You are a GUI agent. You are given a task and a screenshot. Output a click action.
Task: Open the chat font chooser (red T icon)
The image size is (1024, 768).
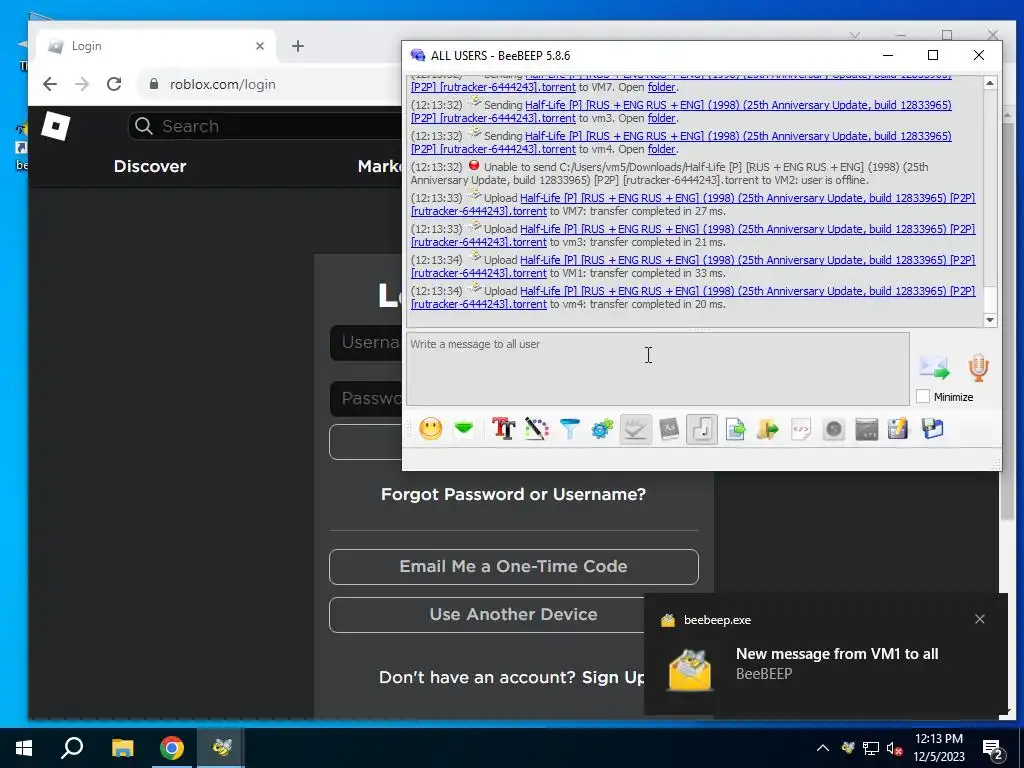point(503,429)
